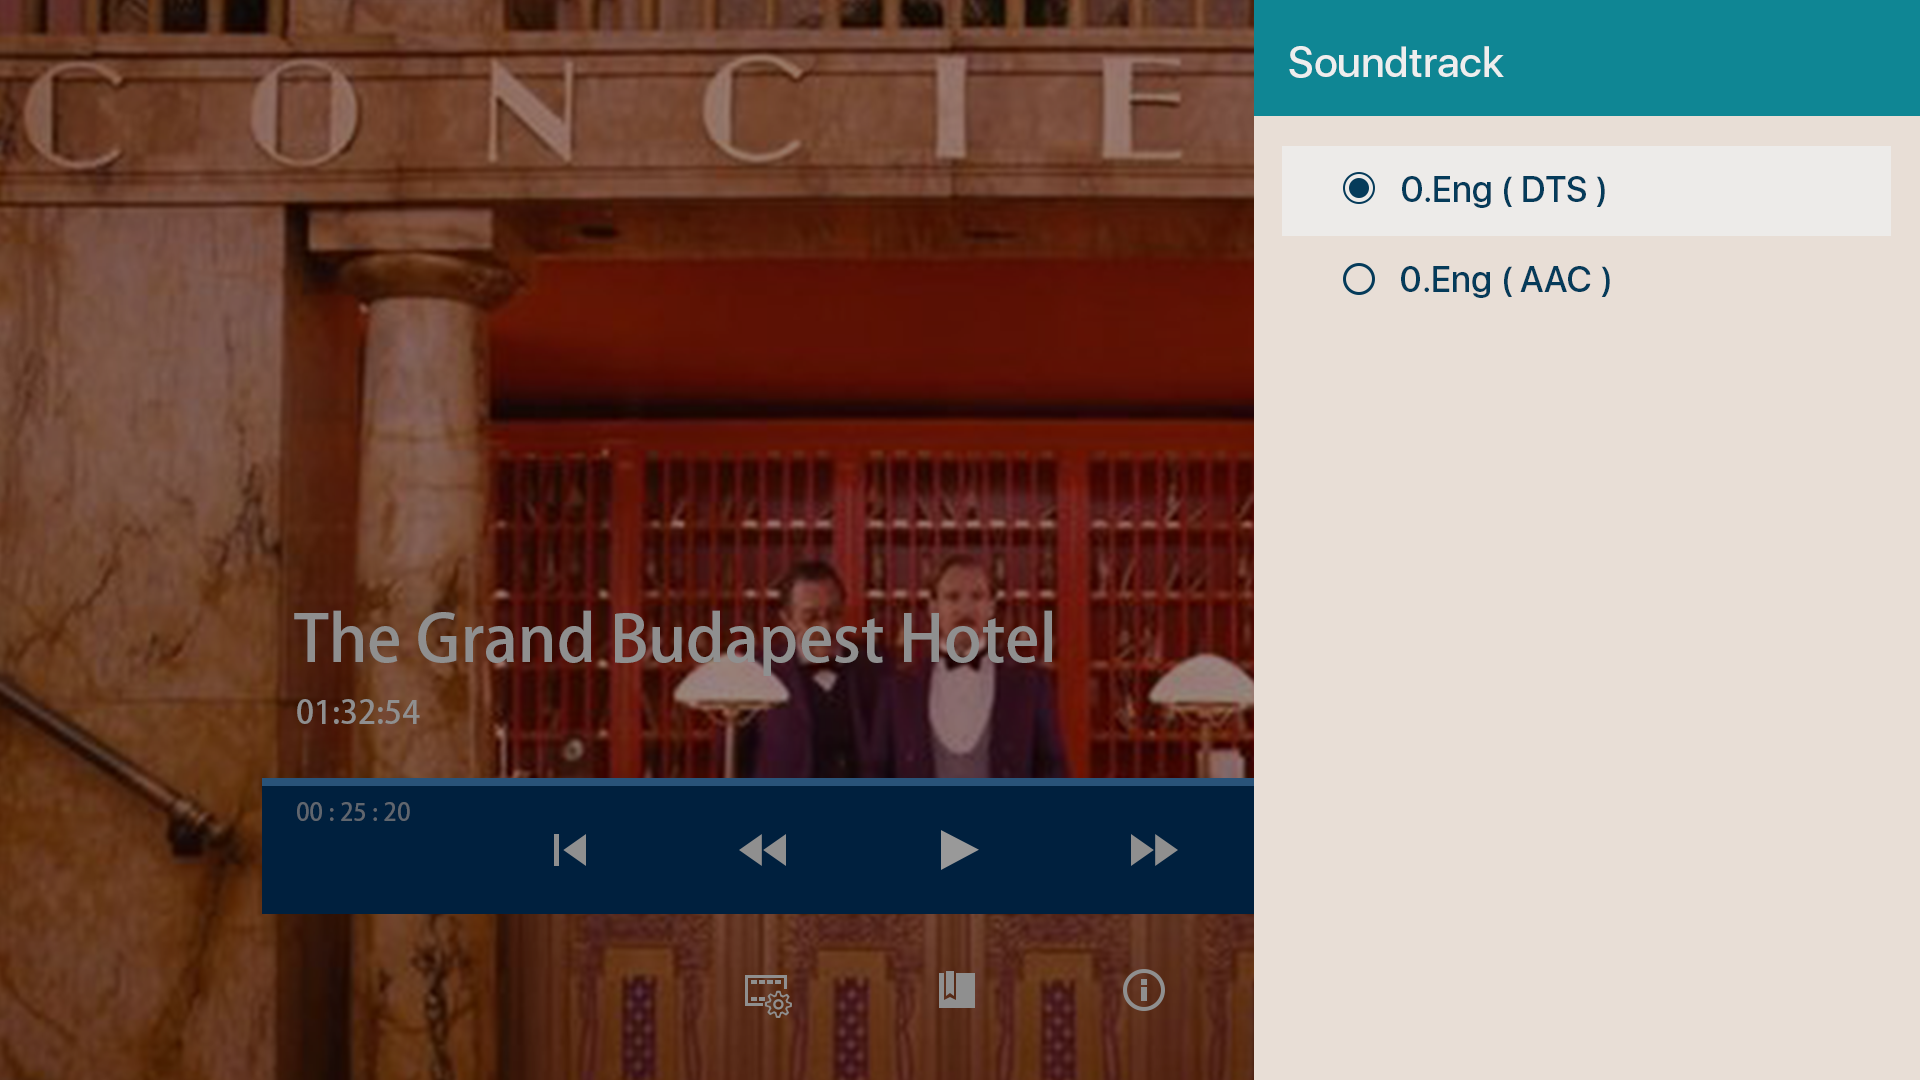The height and width of the screenshot is (1080, 1920).
Task: Click the dark playback control bar
Action: 758,850
